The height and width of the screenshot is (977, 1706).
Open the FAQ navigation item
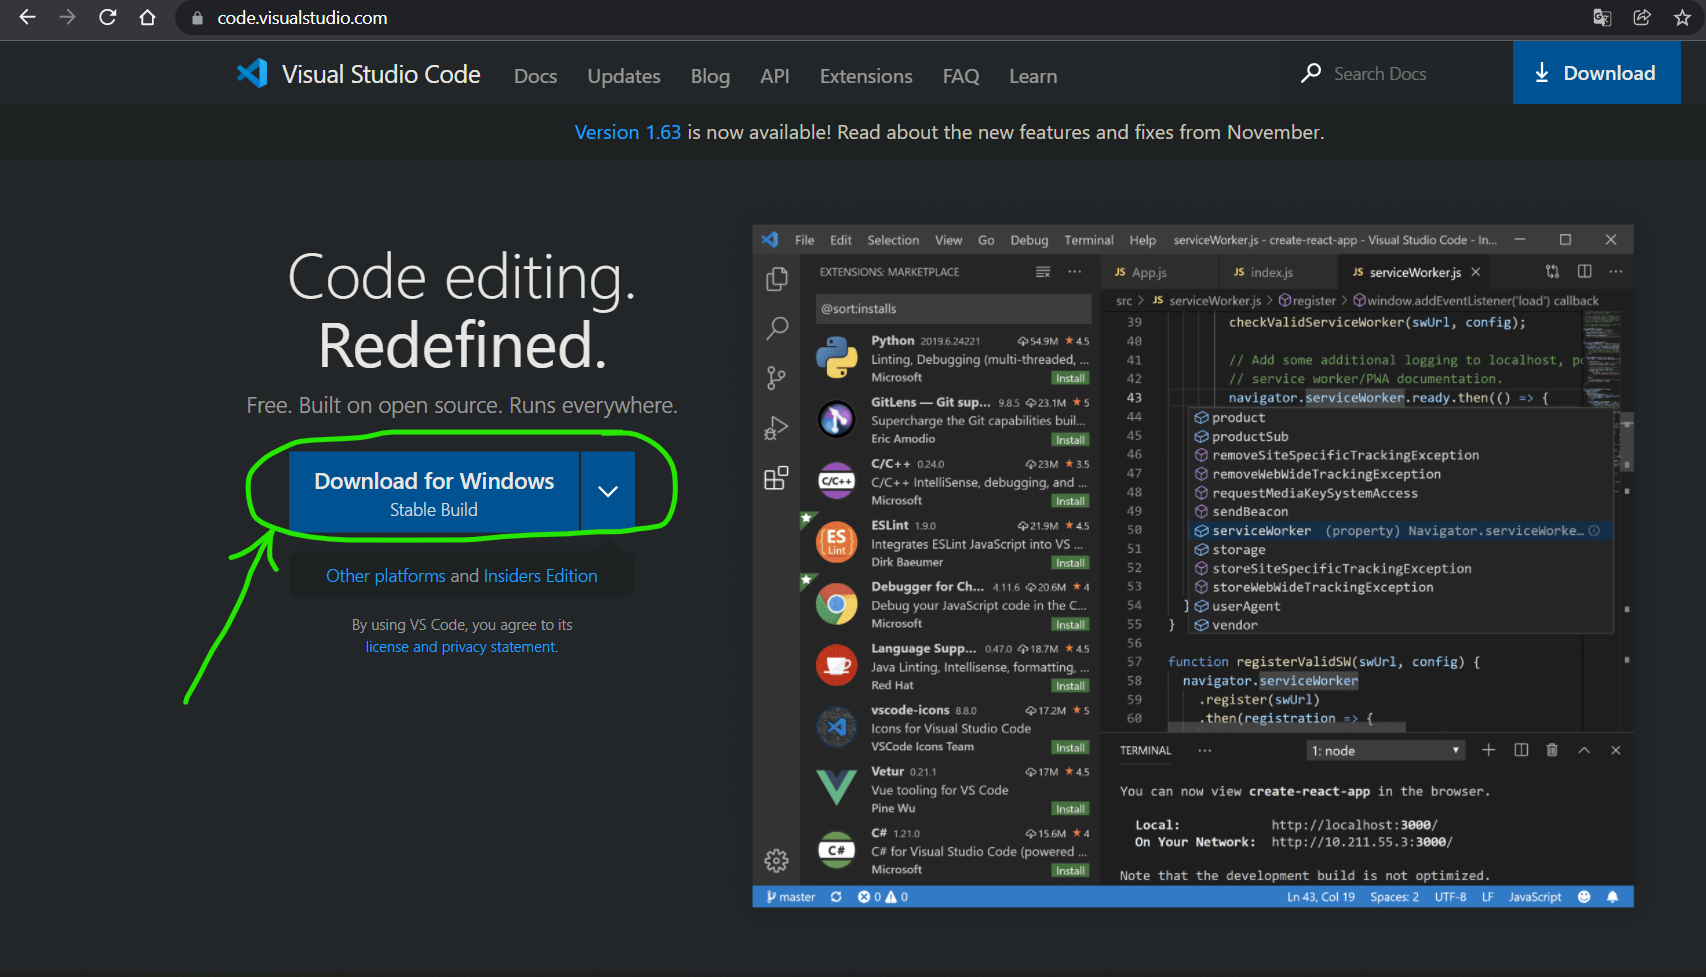pyautogui.click(x=961, y=76)
